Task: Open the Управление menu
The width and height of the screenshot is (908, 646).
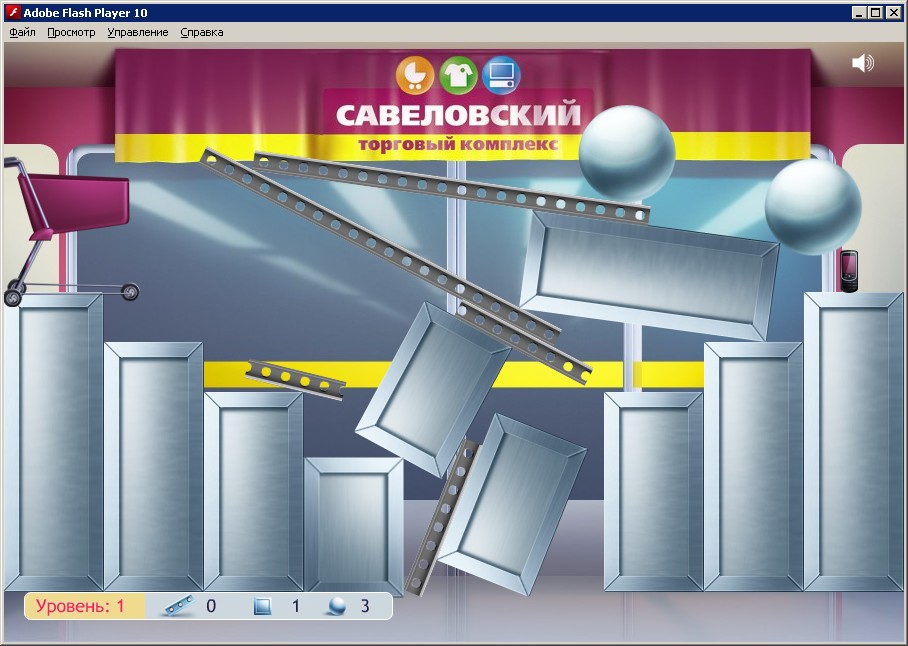Action: tap(138, 32)
